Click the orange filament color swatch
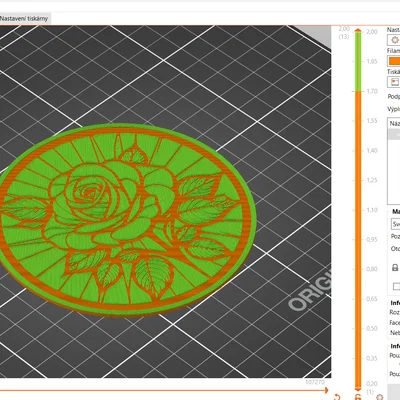Image resolution: width=400 pixels, height=400 pixels. point(394,61)
